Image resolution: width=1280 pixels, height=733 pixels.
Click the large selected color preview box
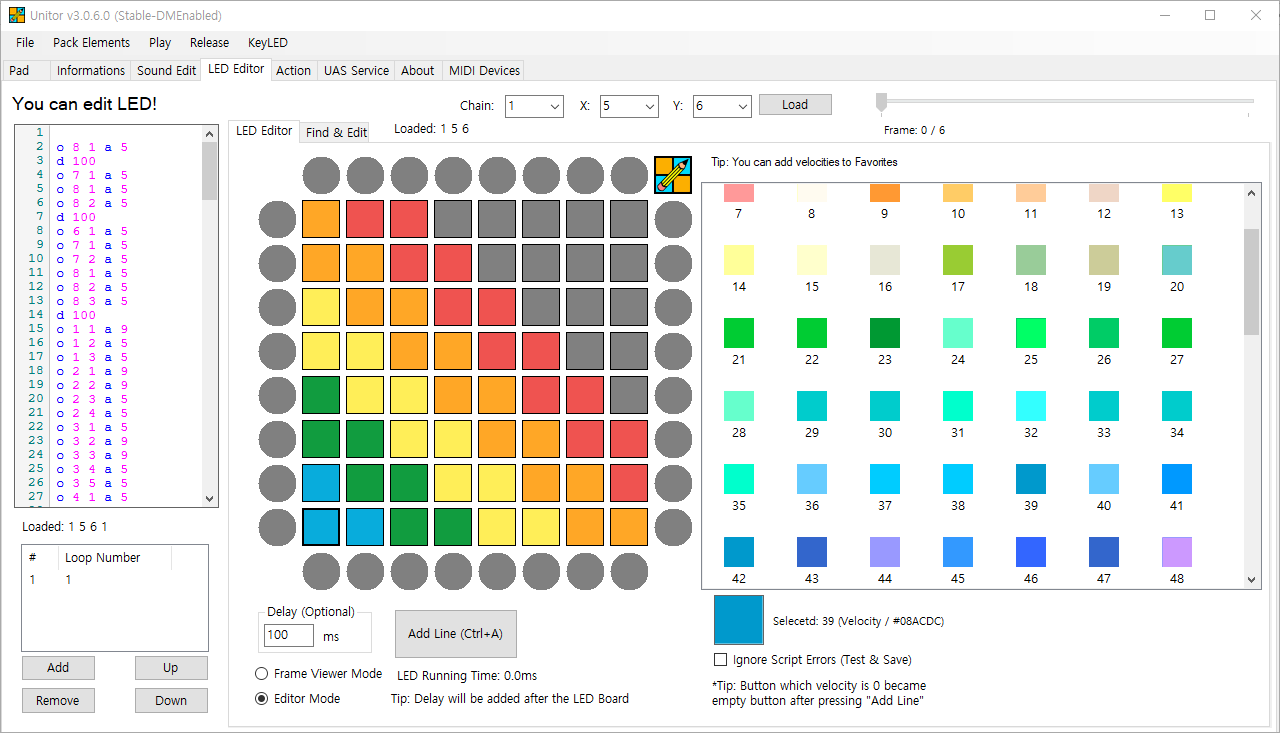(x=739, y=620)
